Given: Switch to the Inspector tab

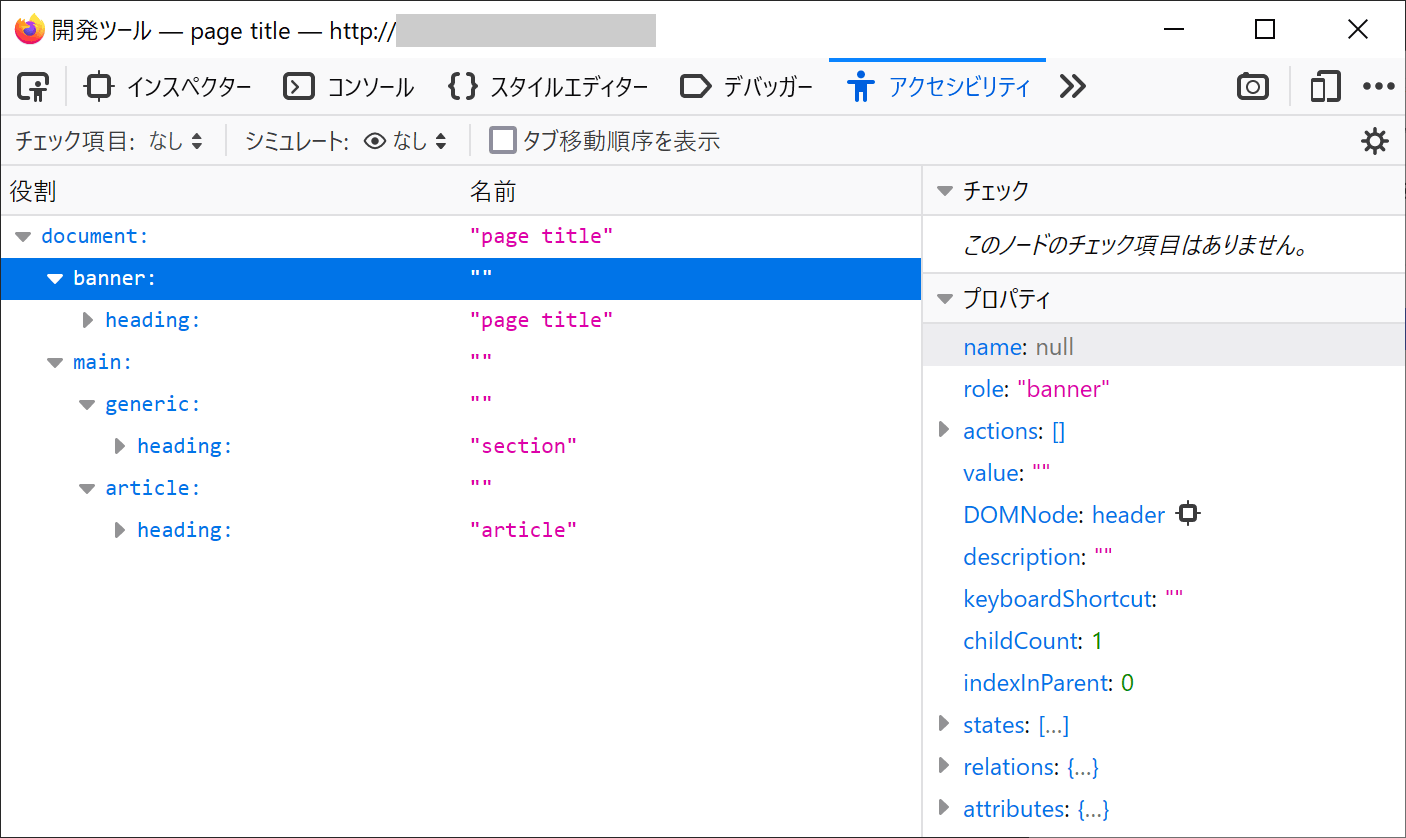Looking at the screenshot, I should [168, 88].
